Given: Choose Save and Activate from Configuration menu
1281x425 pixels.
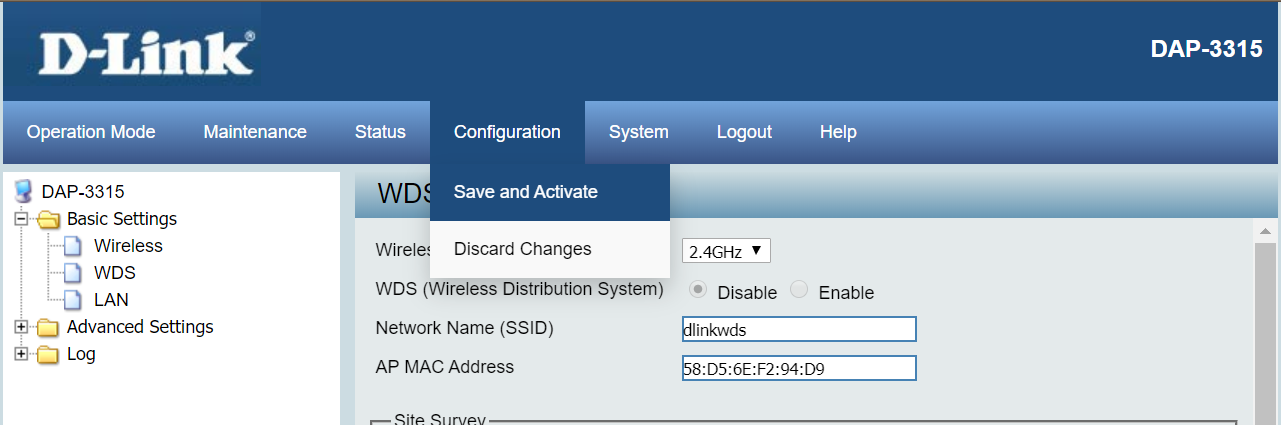Looking at the screenshot, I should point(526,192).
